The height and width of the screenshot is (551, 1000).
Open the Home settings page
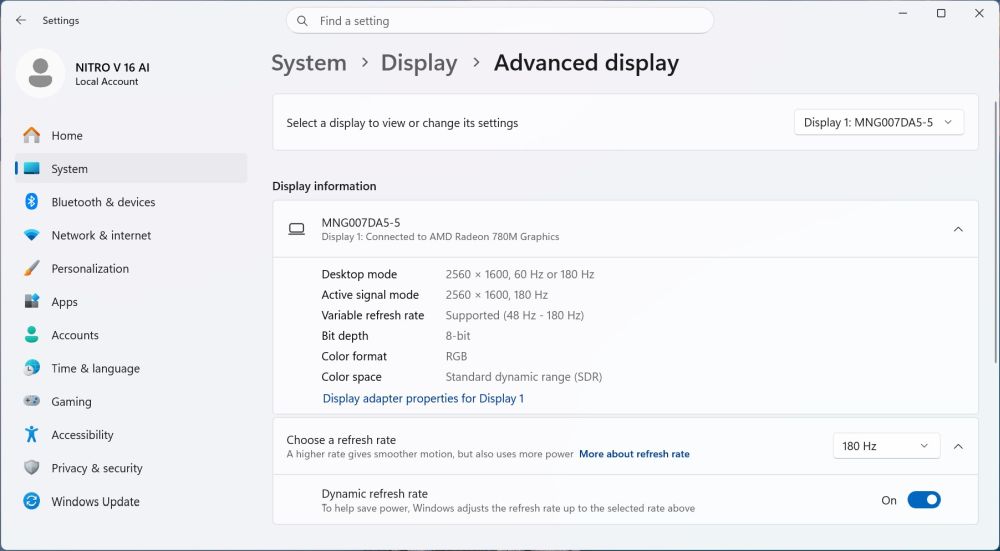[x=131, y=135]
